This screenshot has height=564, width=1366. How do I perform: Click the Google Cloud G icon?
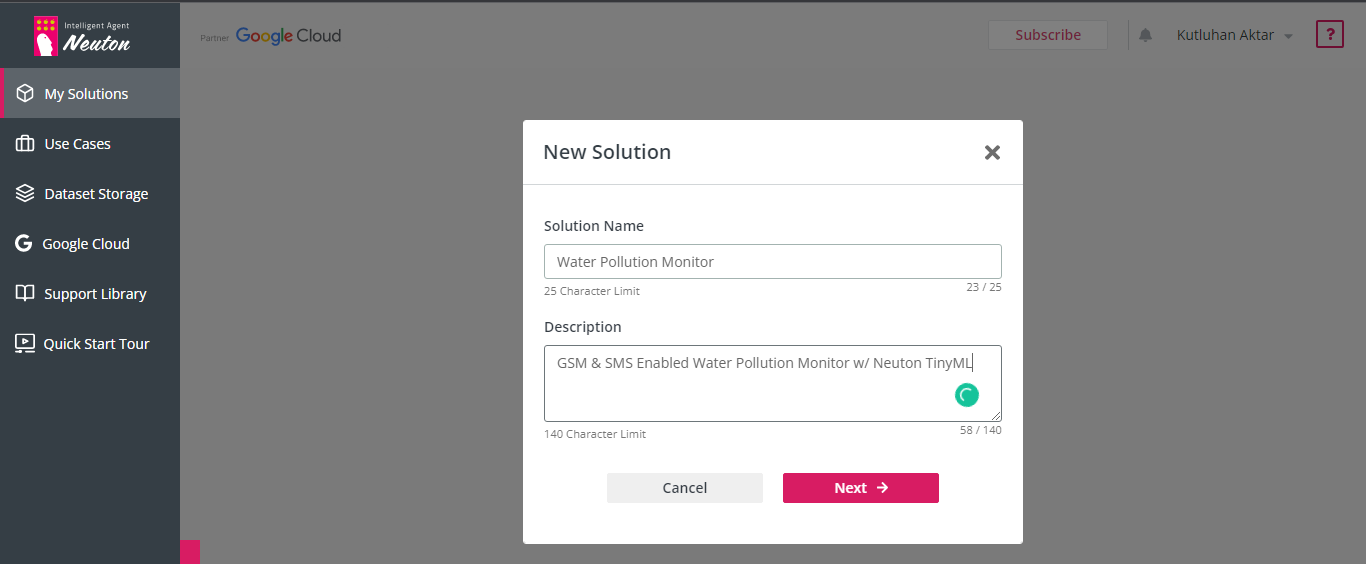coord(23,244)
